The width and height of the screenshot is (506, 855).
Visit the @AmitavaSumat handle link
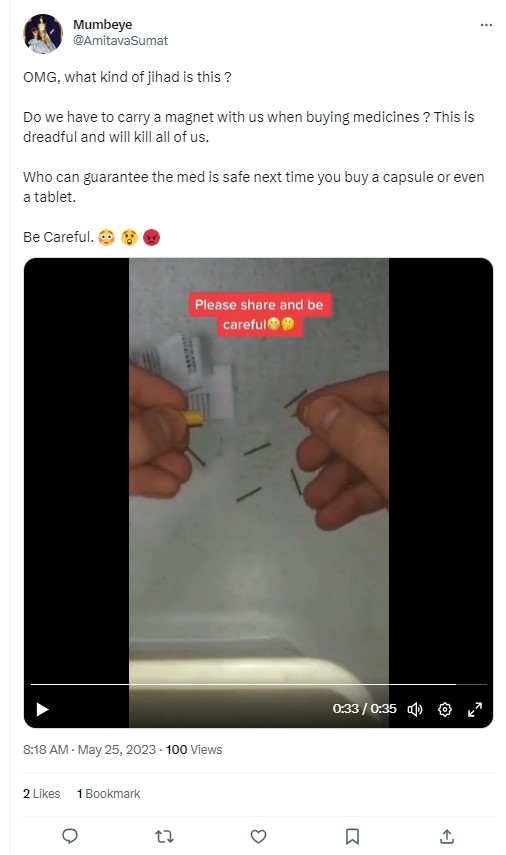(x=121, y=41)
